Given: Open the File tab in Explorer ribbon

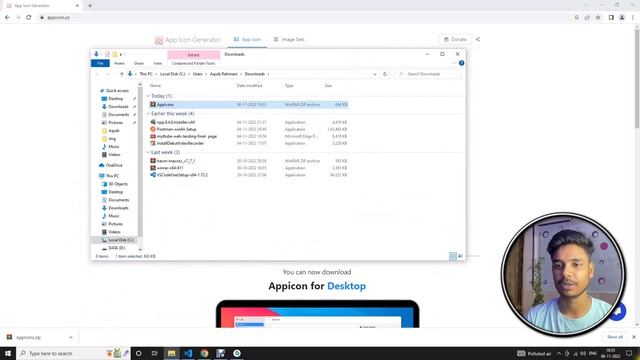Looking at the screenshot, I should [100, 63].
